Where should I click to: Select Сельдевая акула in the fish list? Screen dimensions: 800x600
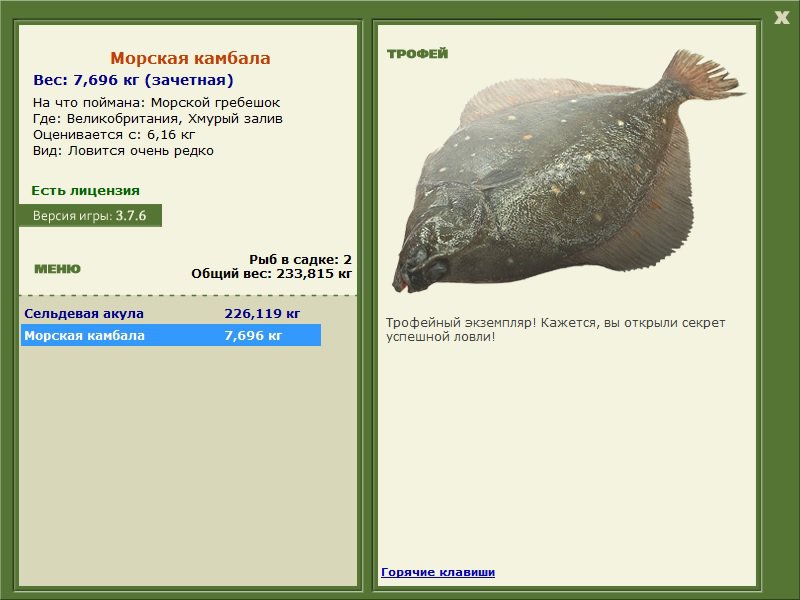point(84,314)
